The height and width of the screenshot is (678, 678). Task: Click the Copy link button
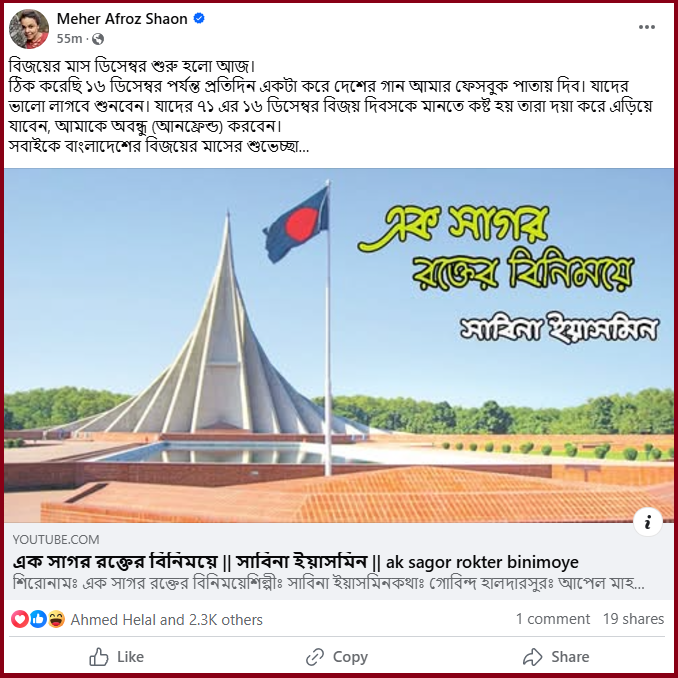pos(337,657)
